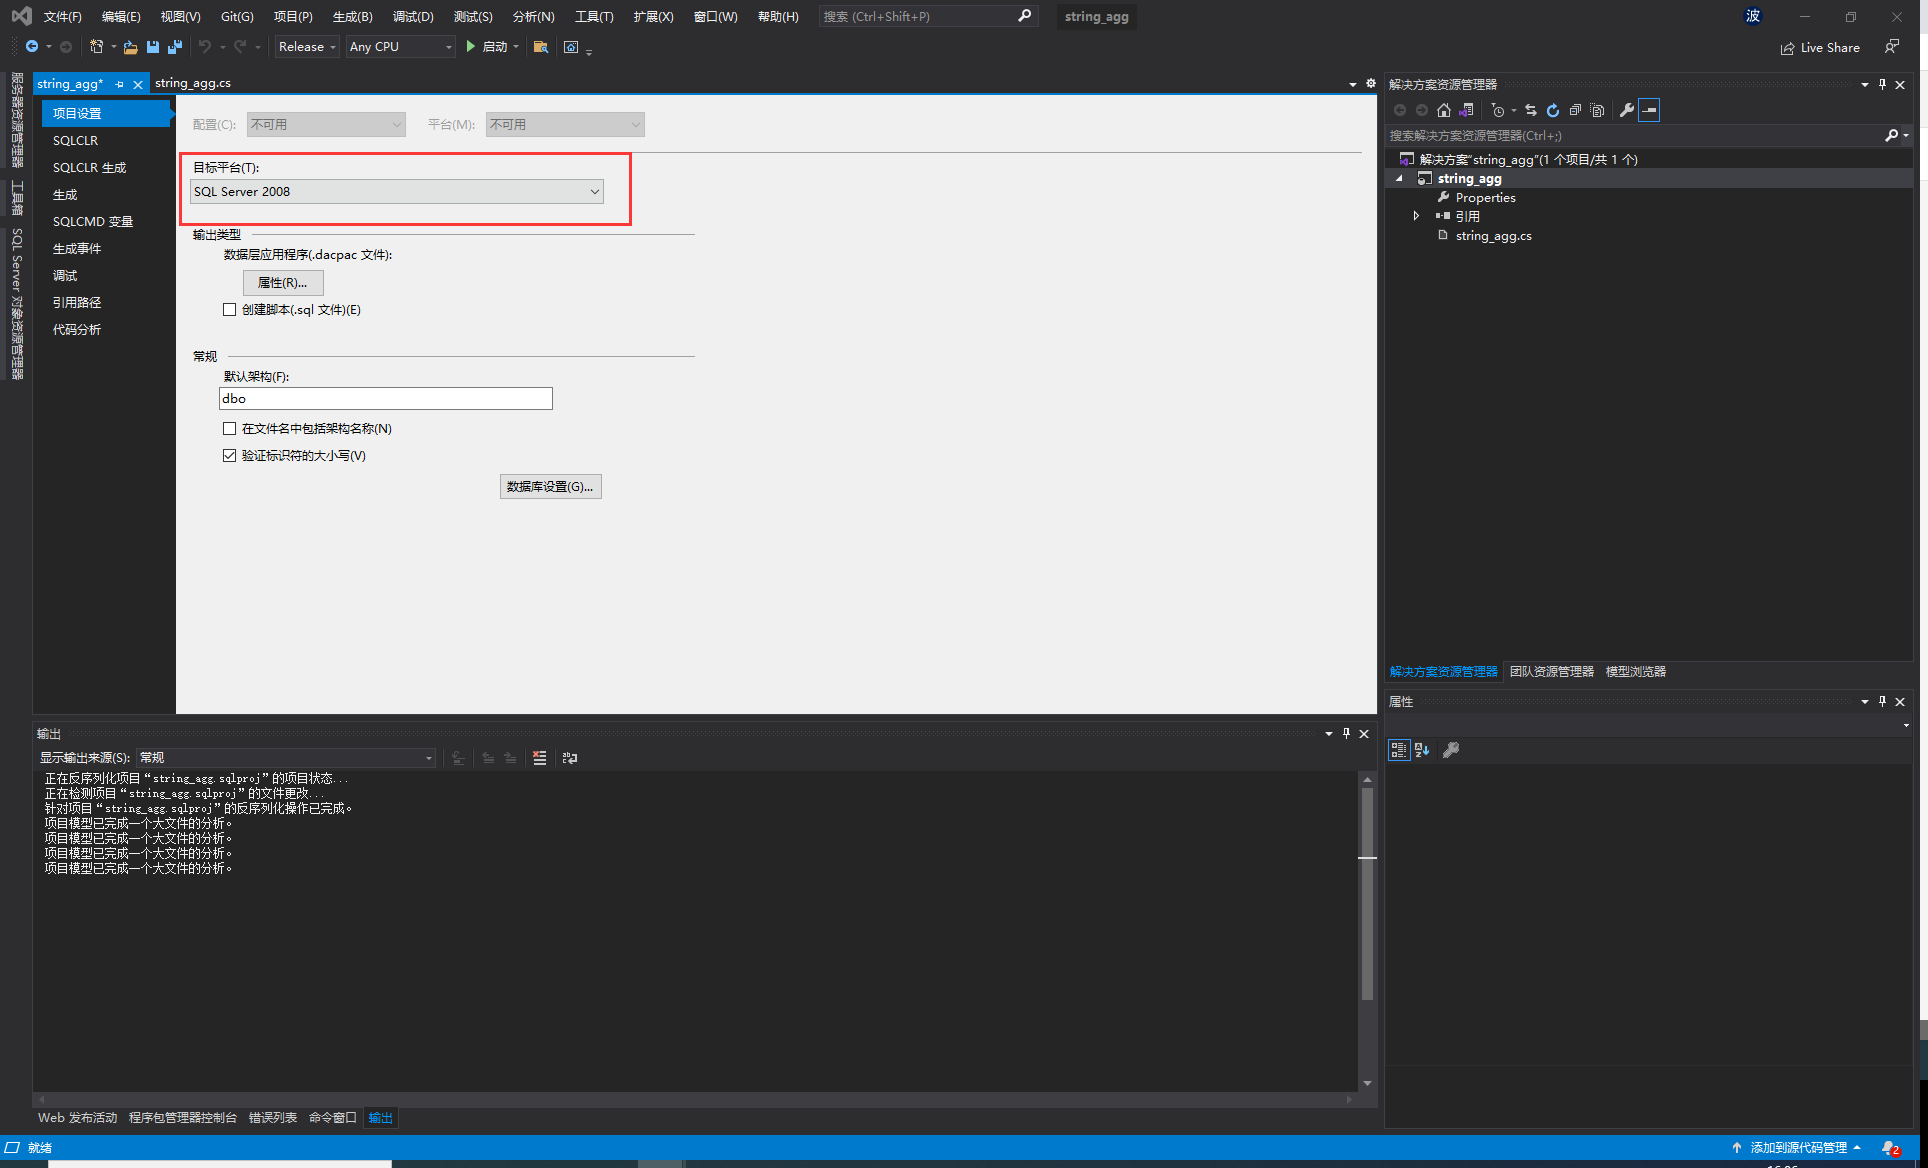1928x1168 pixels.
Task: Switch to the string_agg.cs tab
Action: [x=193, y=83]
